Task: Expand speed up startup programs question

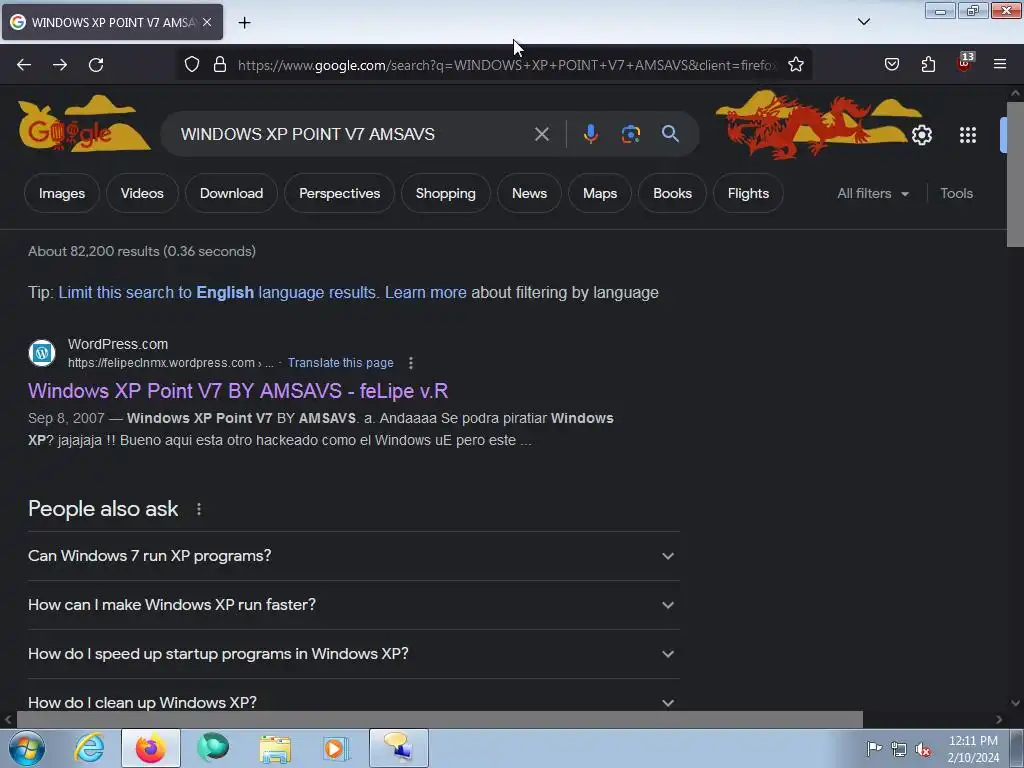Action: point(353,654)
